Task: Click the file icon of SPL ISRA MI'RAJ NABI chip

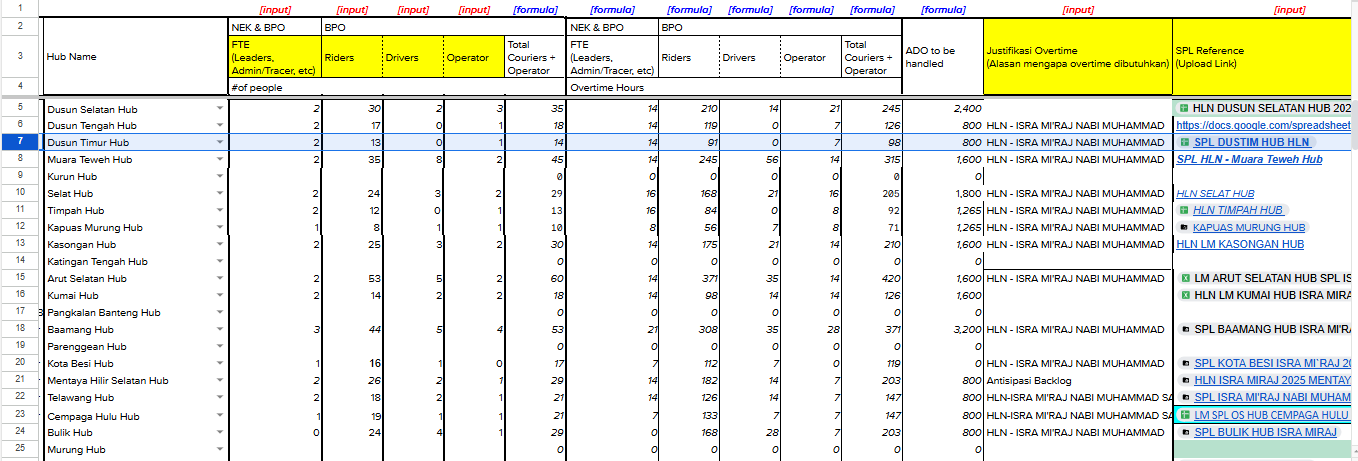Action: coord(1185,397)
